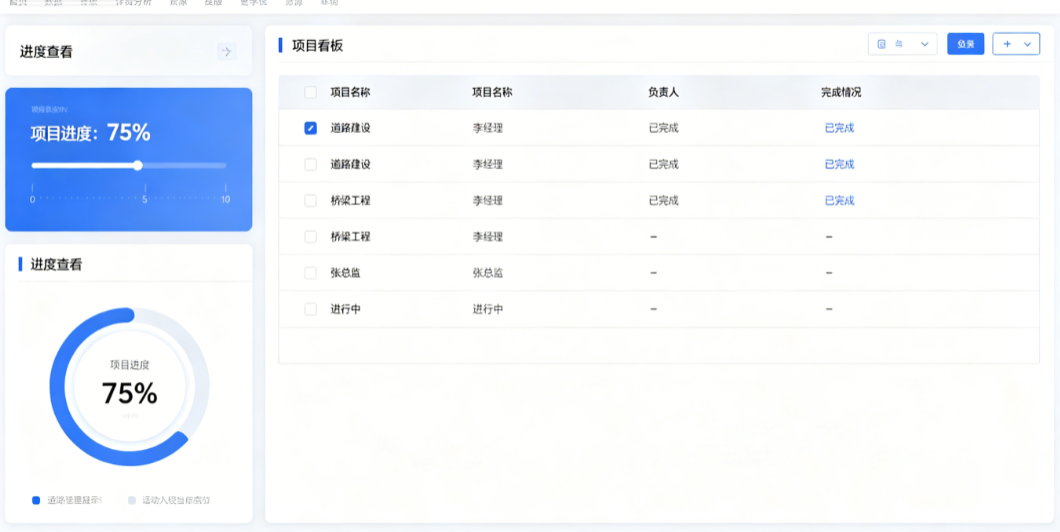Expand the filter dropdown chevron in 项目看板
The height and width of the screenshot is (532, 1060).
pos(925,45)
